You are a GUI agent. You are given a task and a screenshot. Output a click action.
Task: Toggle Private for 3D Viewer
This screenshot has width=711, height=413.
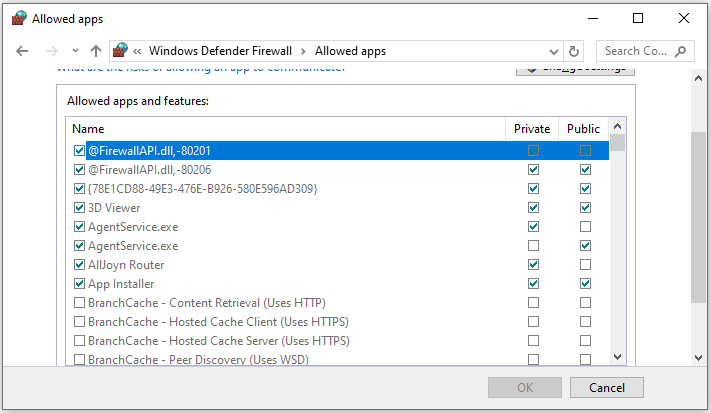coord(533,208)
